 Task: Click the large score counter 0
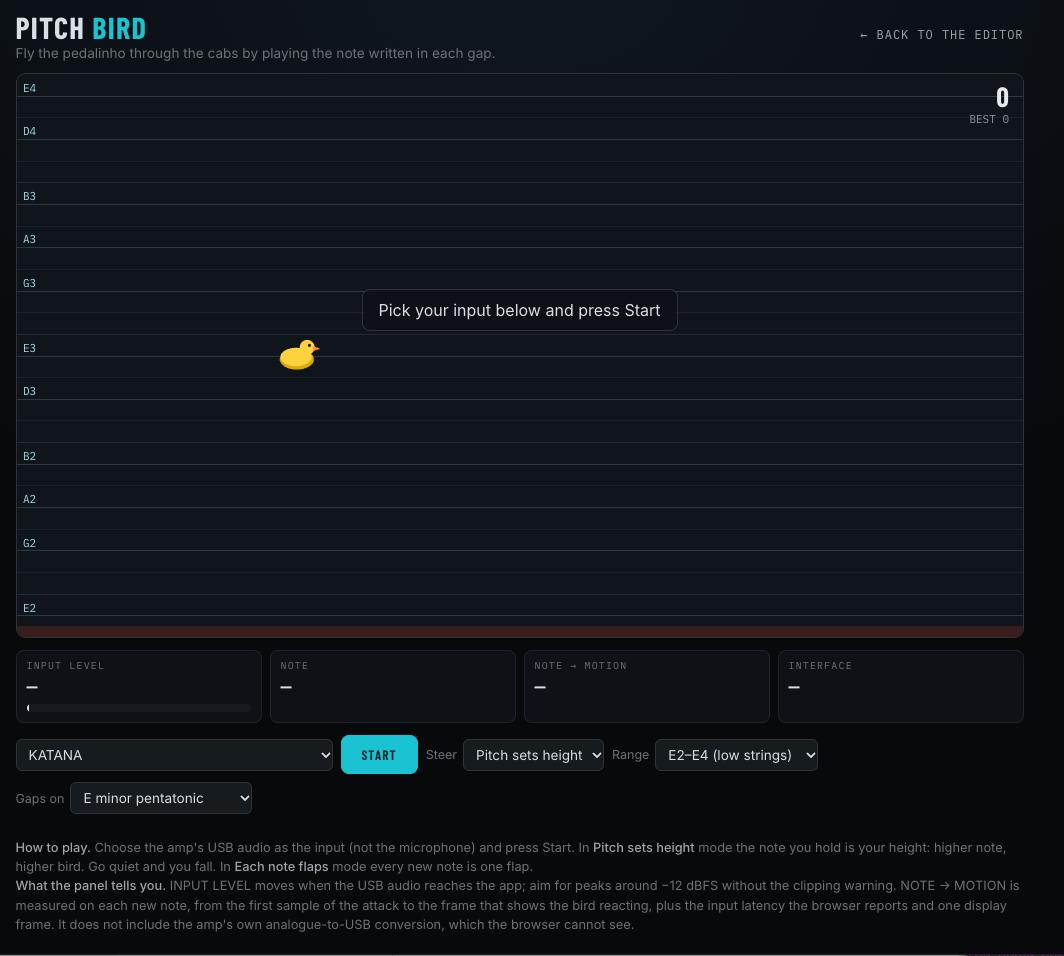coord(1002,98)
